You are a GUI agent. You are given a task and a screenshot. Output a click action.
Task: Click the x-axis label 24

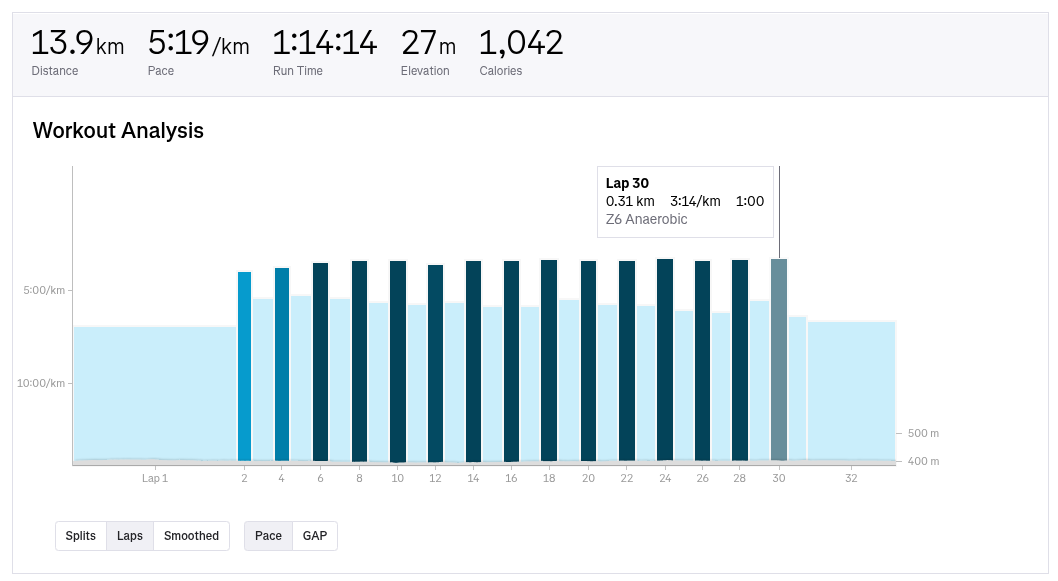(665, 478)
